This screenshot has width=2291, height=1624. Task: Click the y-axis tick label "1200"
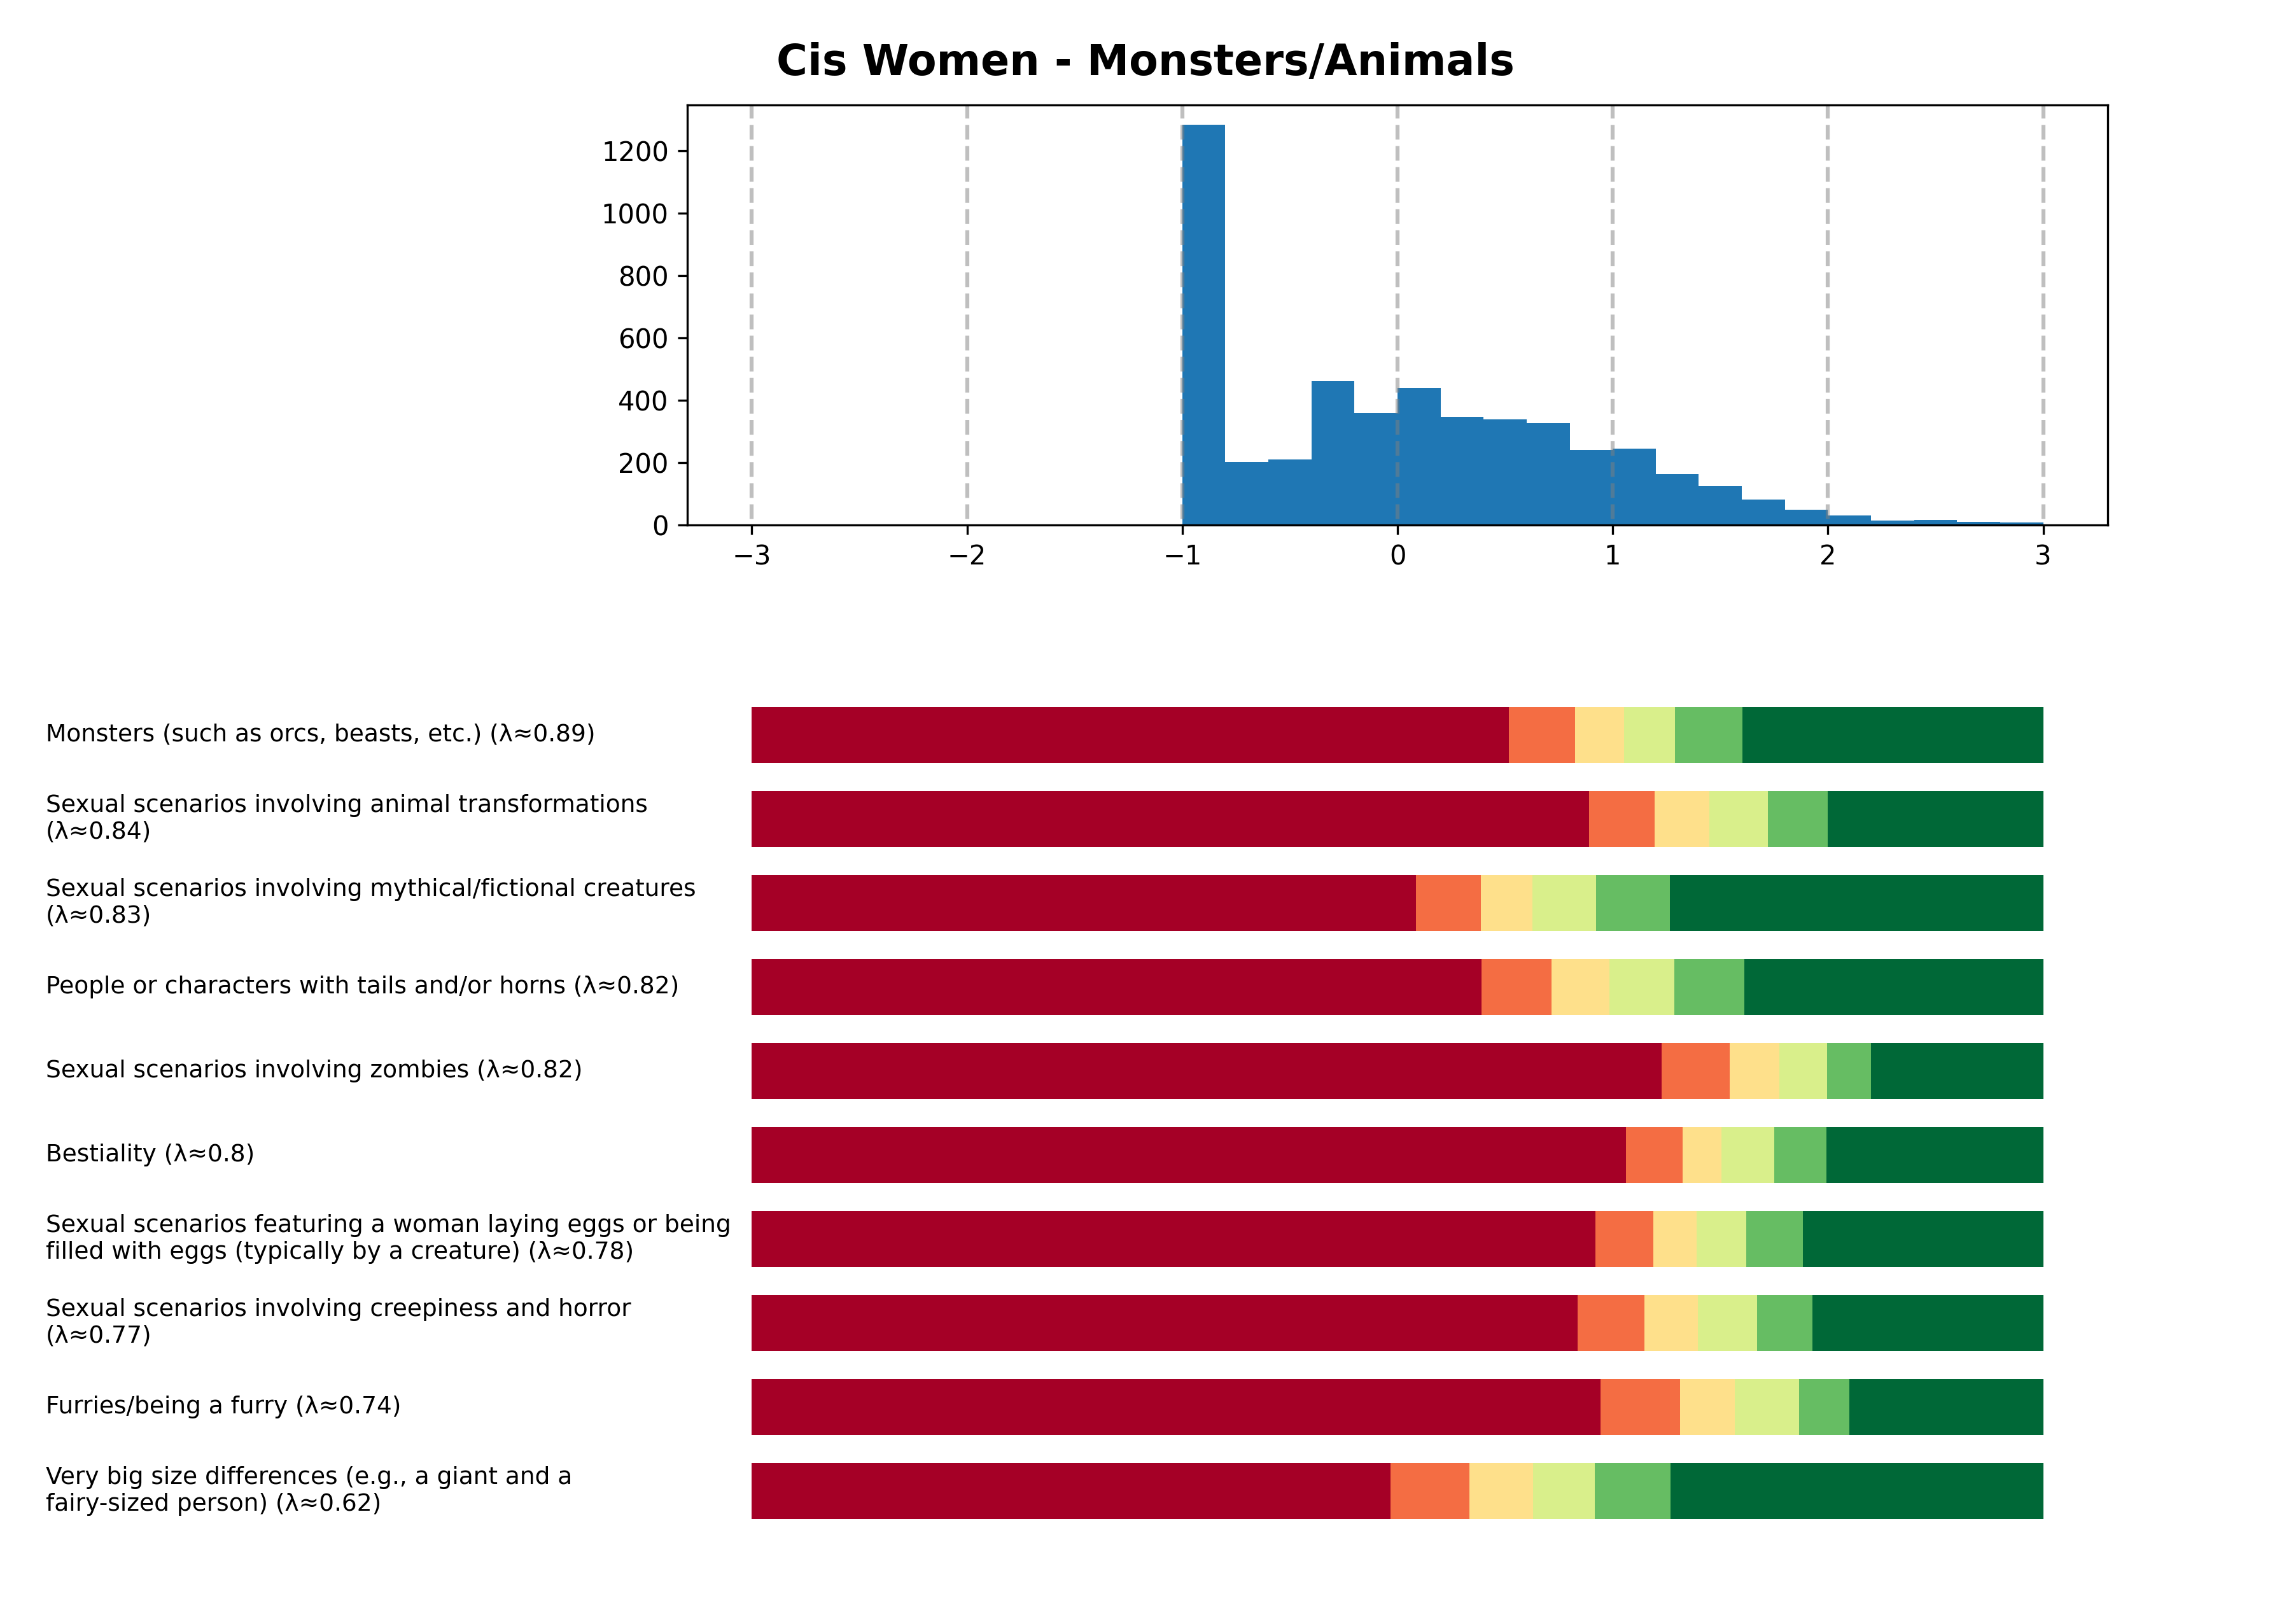(634, 152)
